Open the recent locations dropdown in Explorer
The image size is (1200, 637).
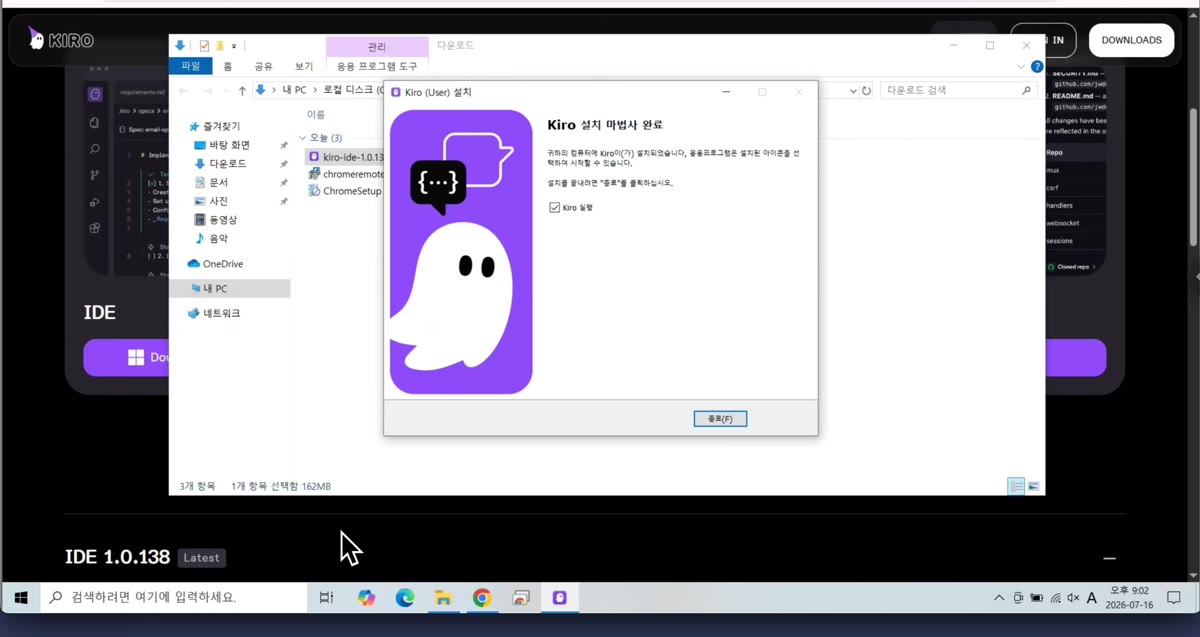tap(225, 91)
